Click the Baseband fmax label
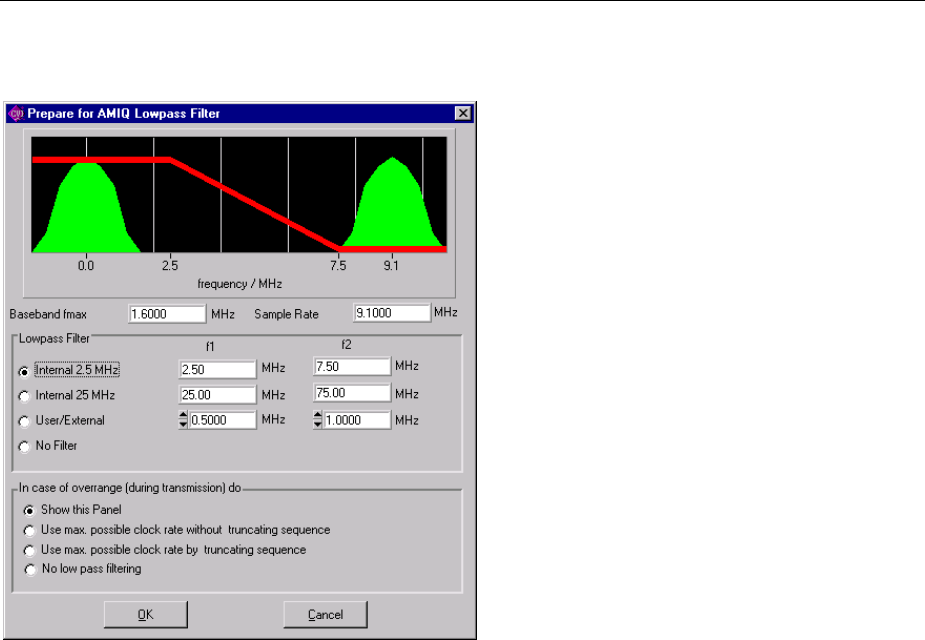This screenshot has width=925, height=640. pyautogui.click(x=48, y=314)
